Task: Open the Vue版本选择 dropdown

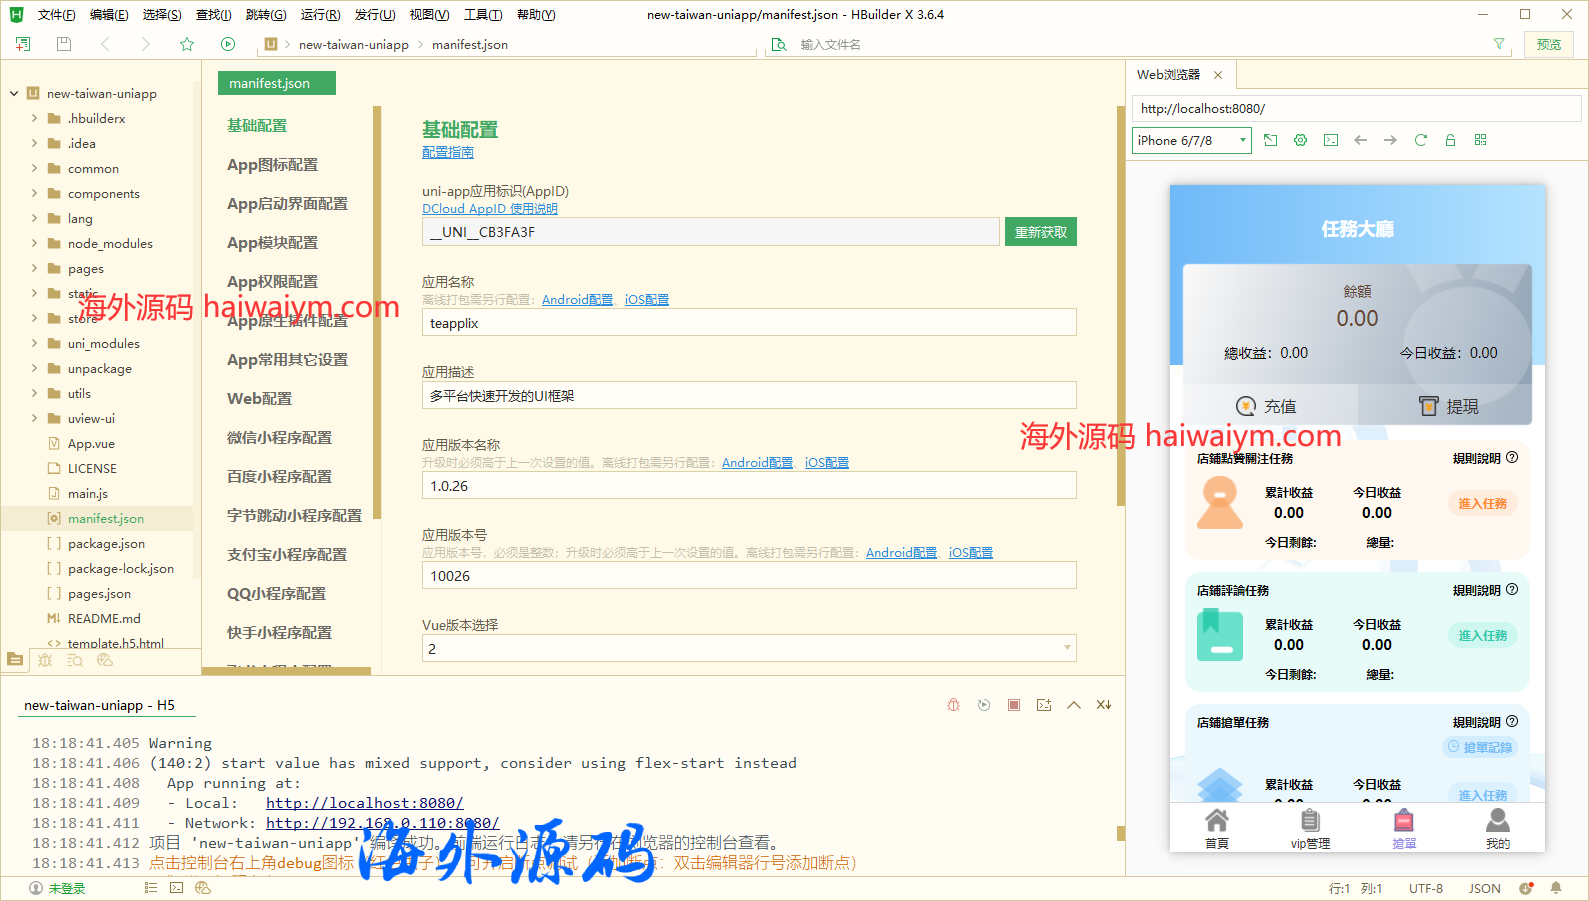Action: tap(748, 648)
